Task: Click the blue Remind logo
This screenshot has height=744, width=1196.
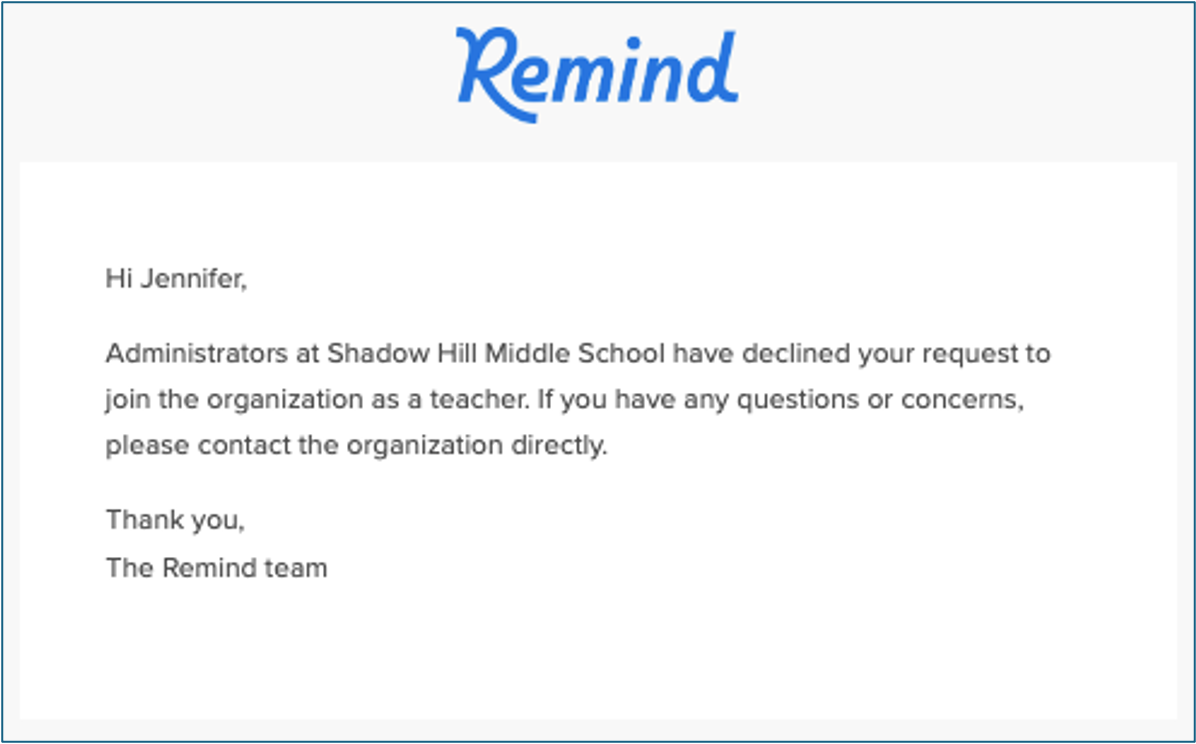Action: 597,73
